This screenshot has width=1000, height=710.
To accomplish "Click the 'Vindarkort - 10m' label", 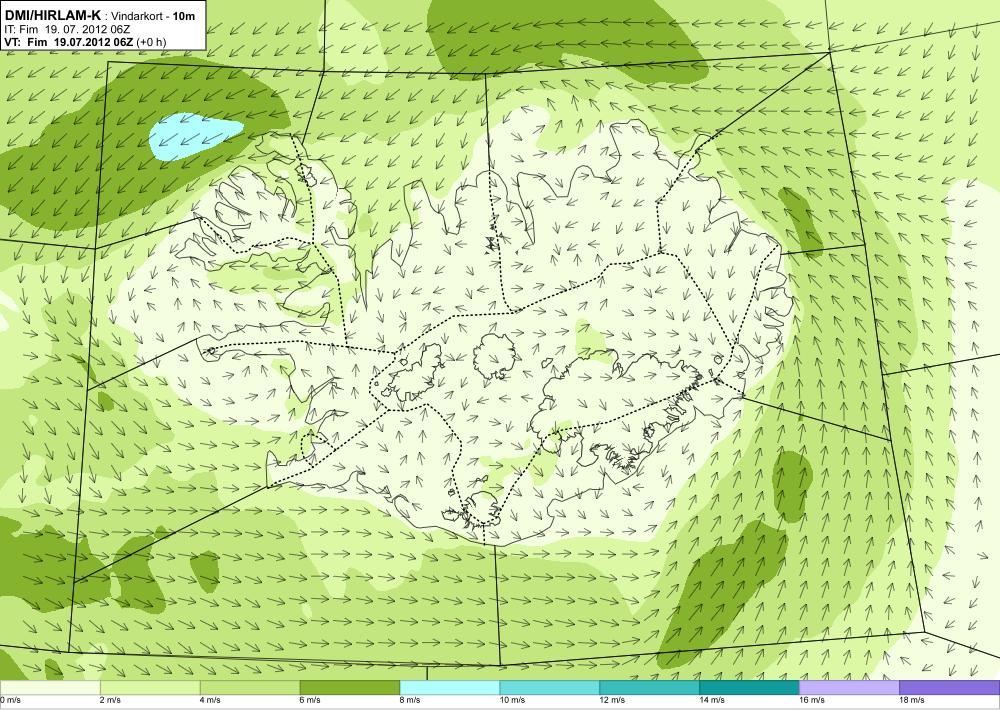I will tap(153, 16).
